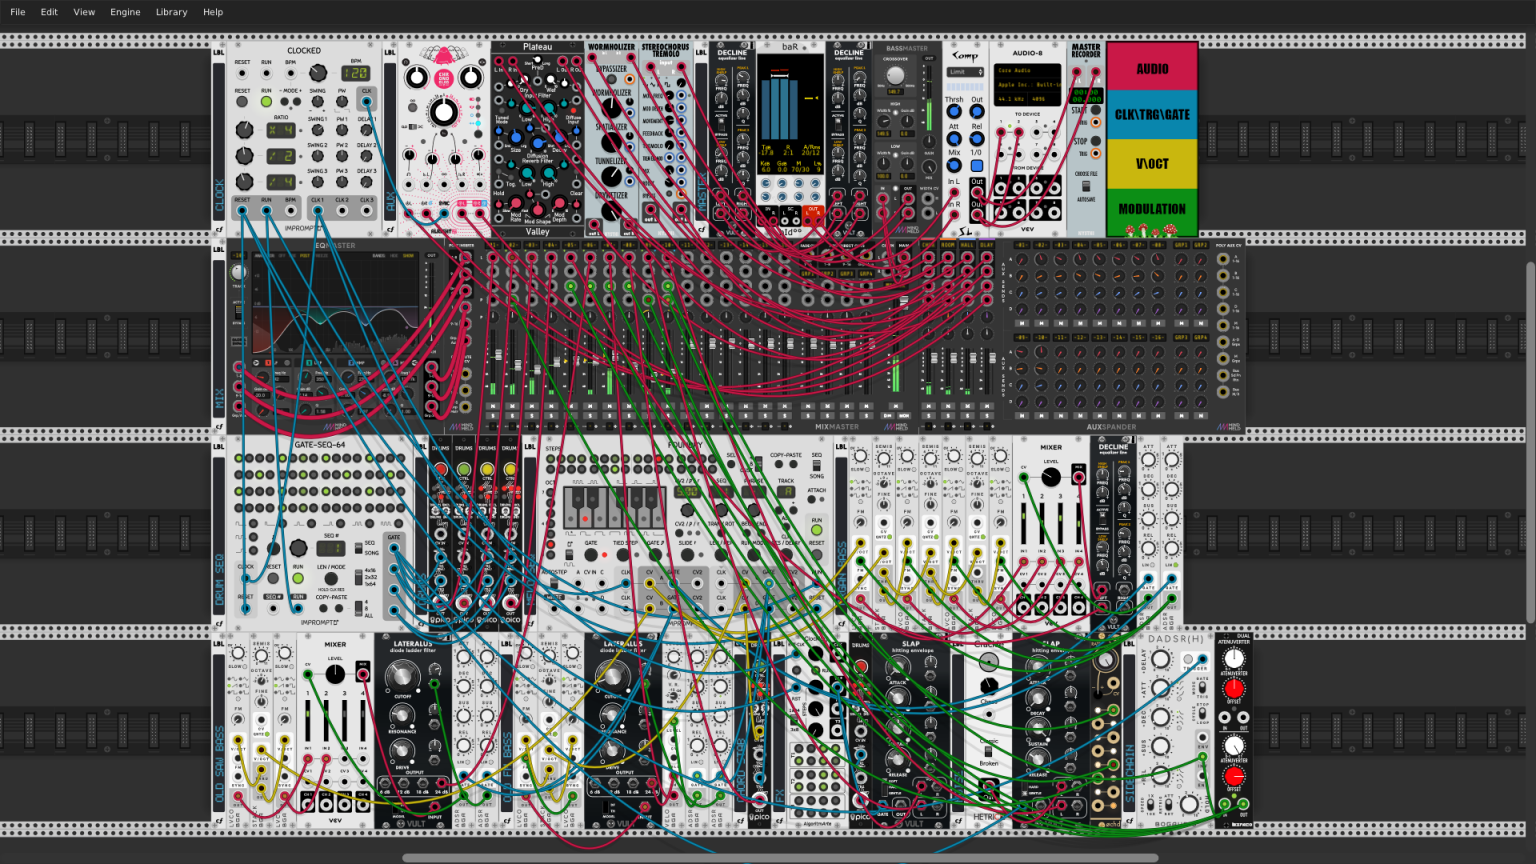This screenshot has height=864, width=1536.
Task: Click the green MODULATION label block
Action: pyautogui.click(x=1152, y=212)
